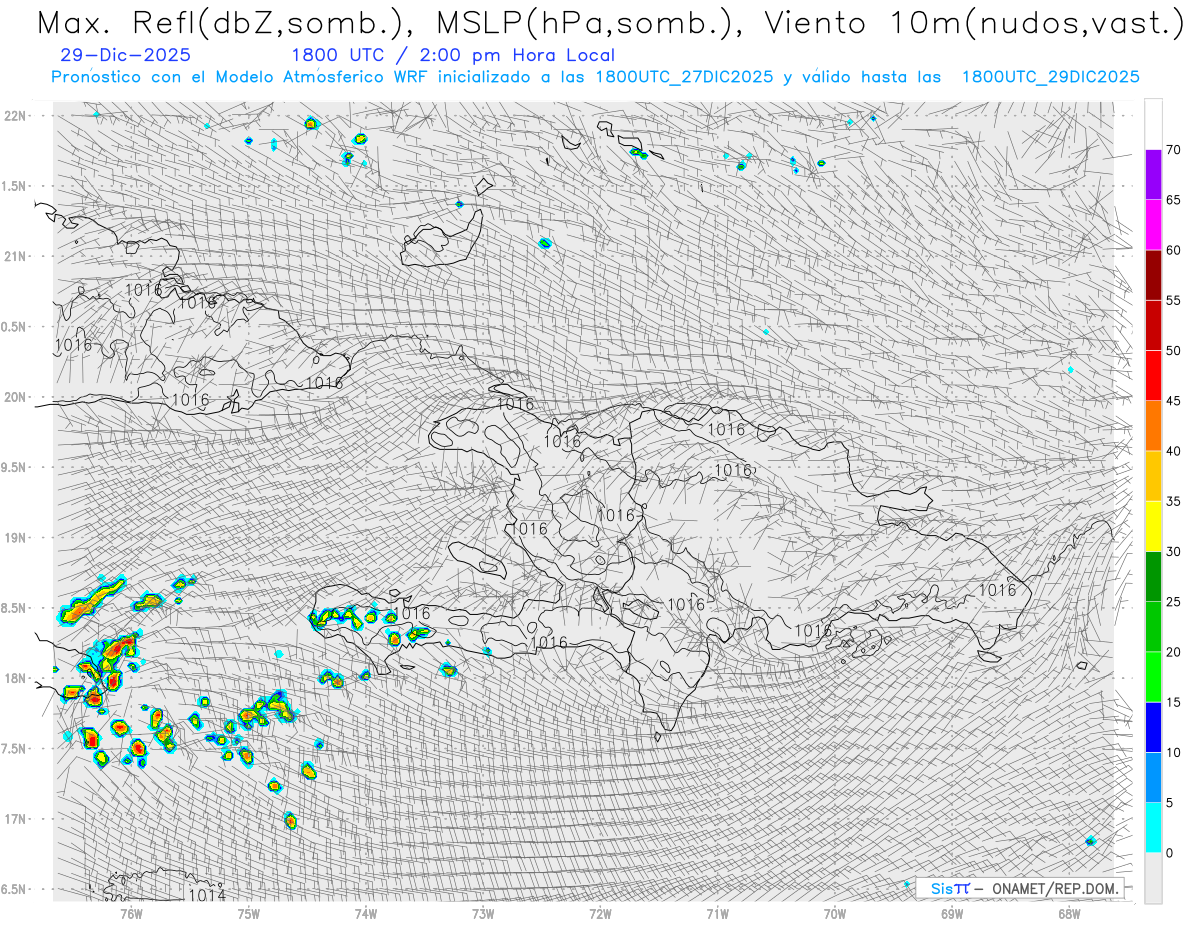
Task: Click the legend value '30'
Action: coord(1173,552)
